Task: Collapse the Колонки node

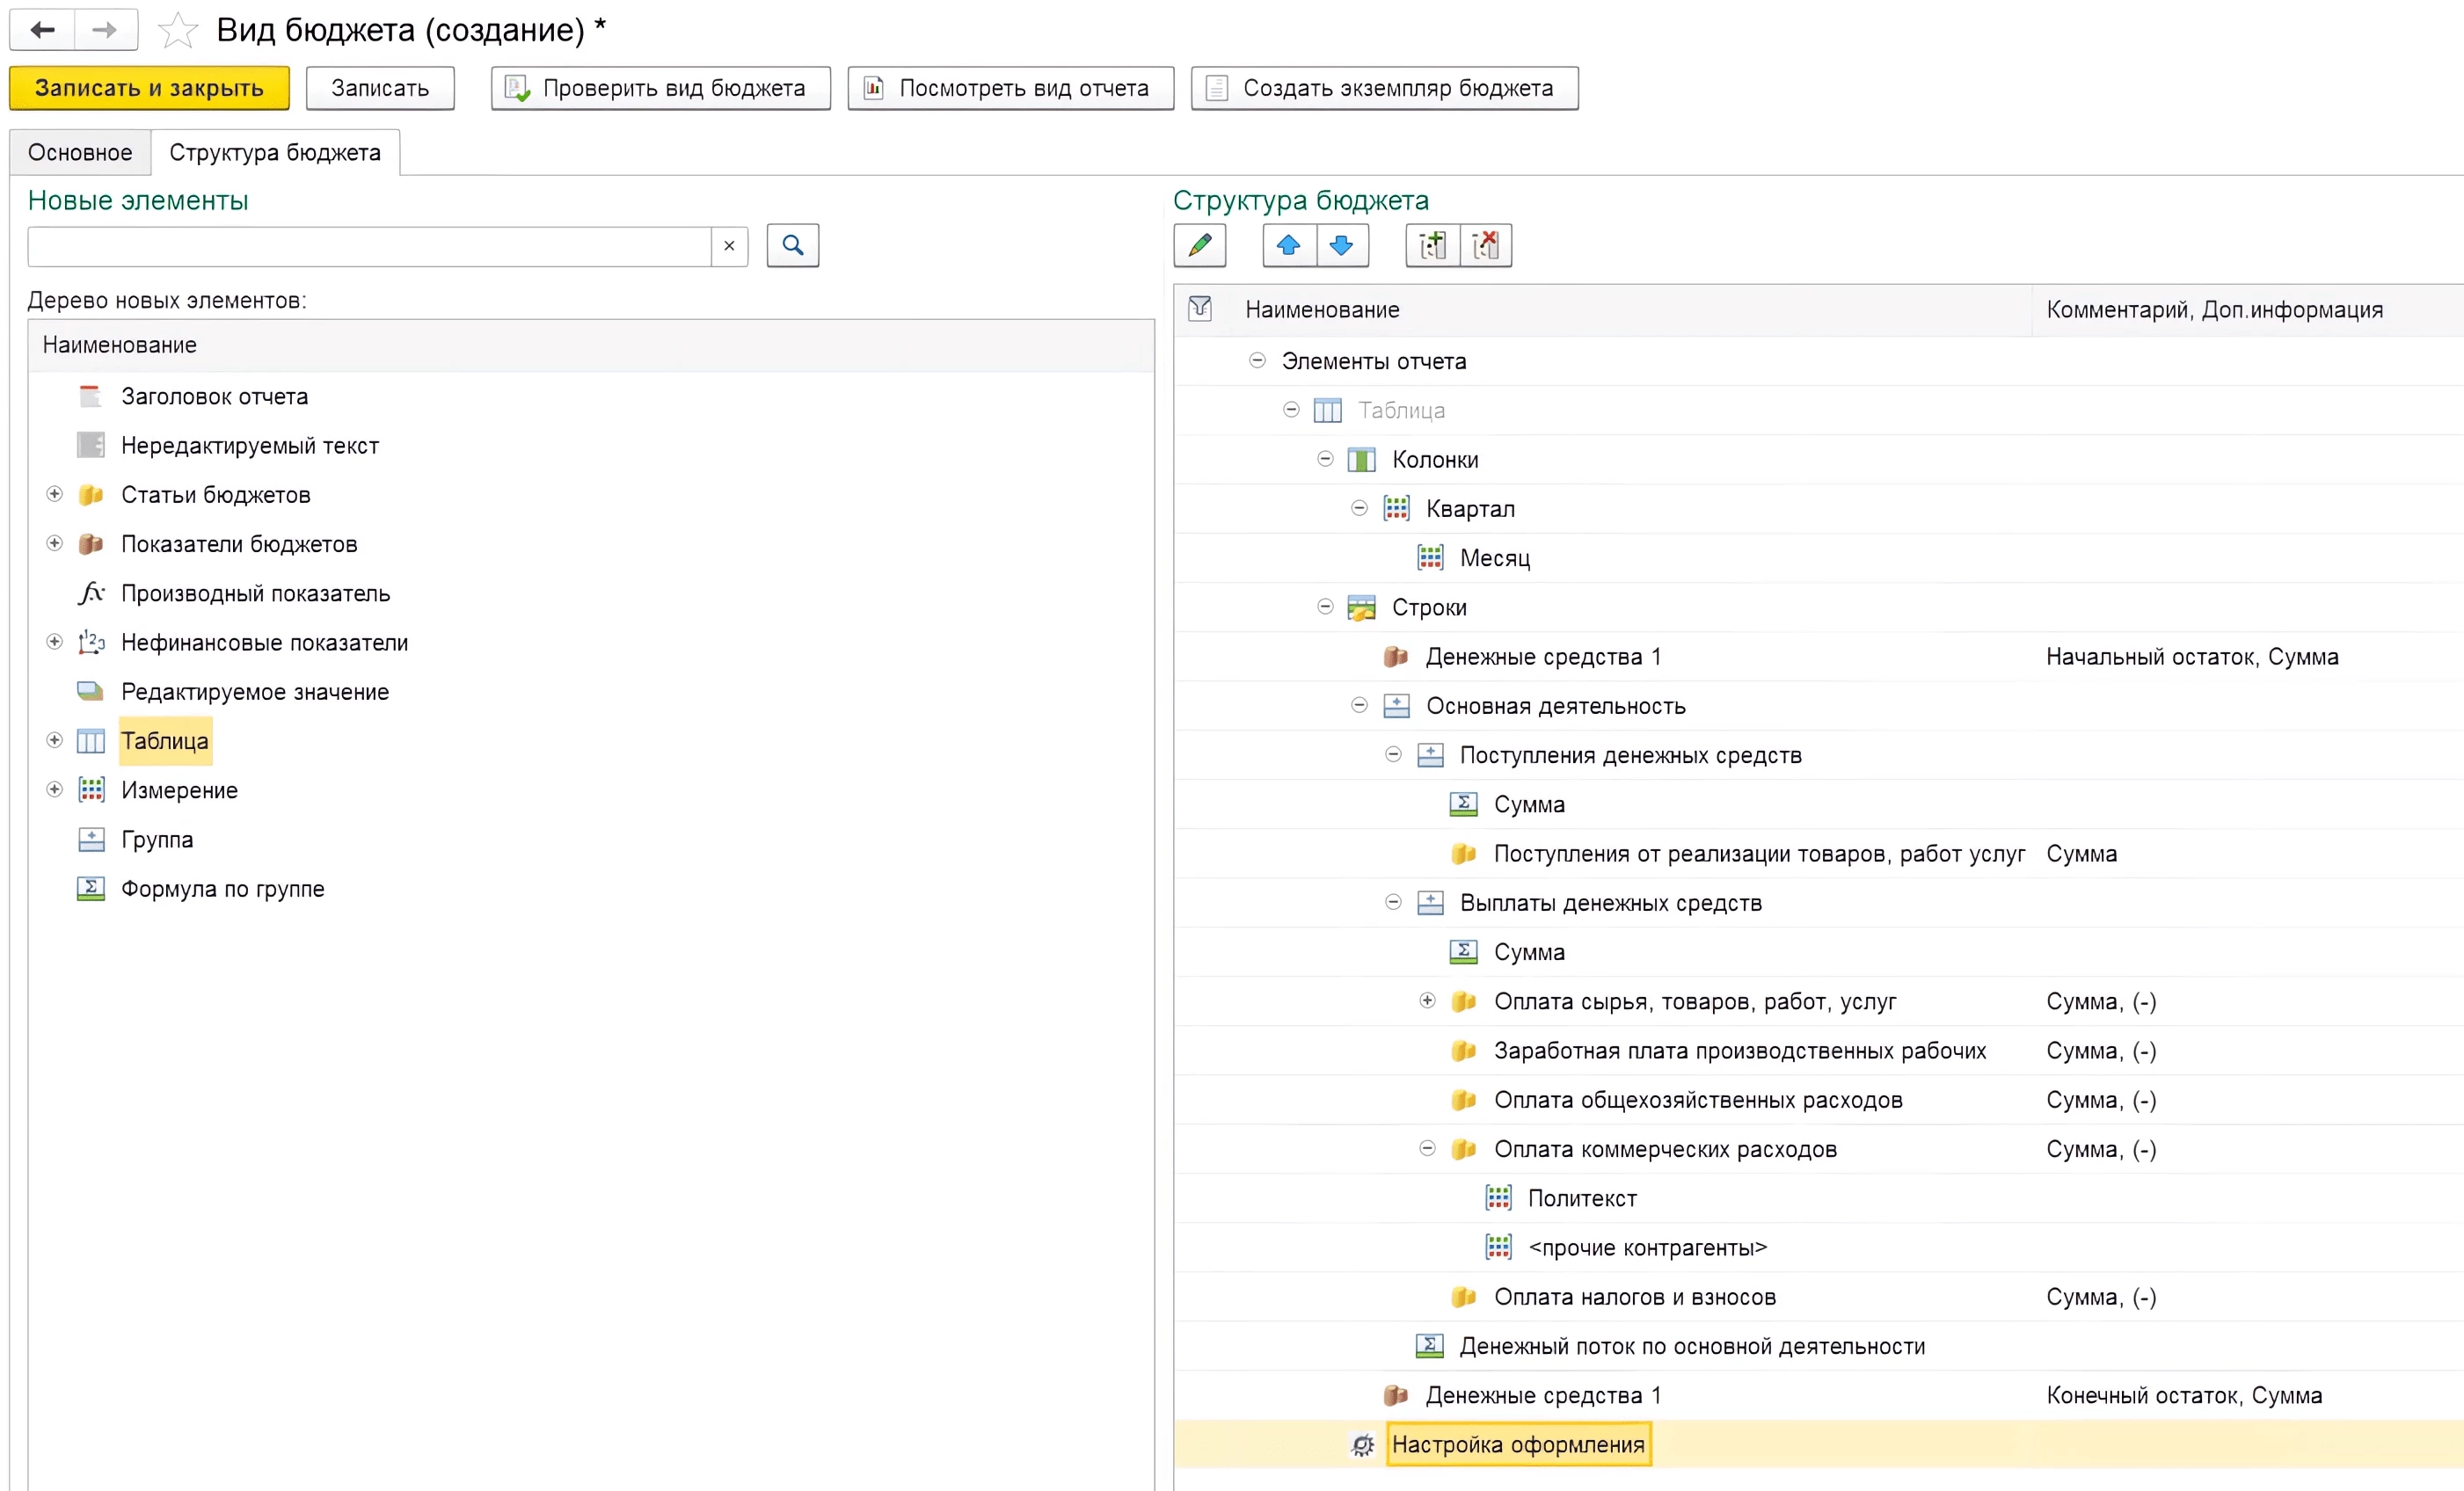Action: pyautogui.click(x=1325, y=459)
